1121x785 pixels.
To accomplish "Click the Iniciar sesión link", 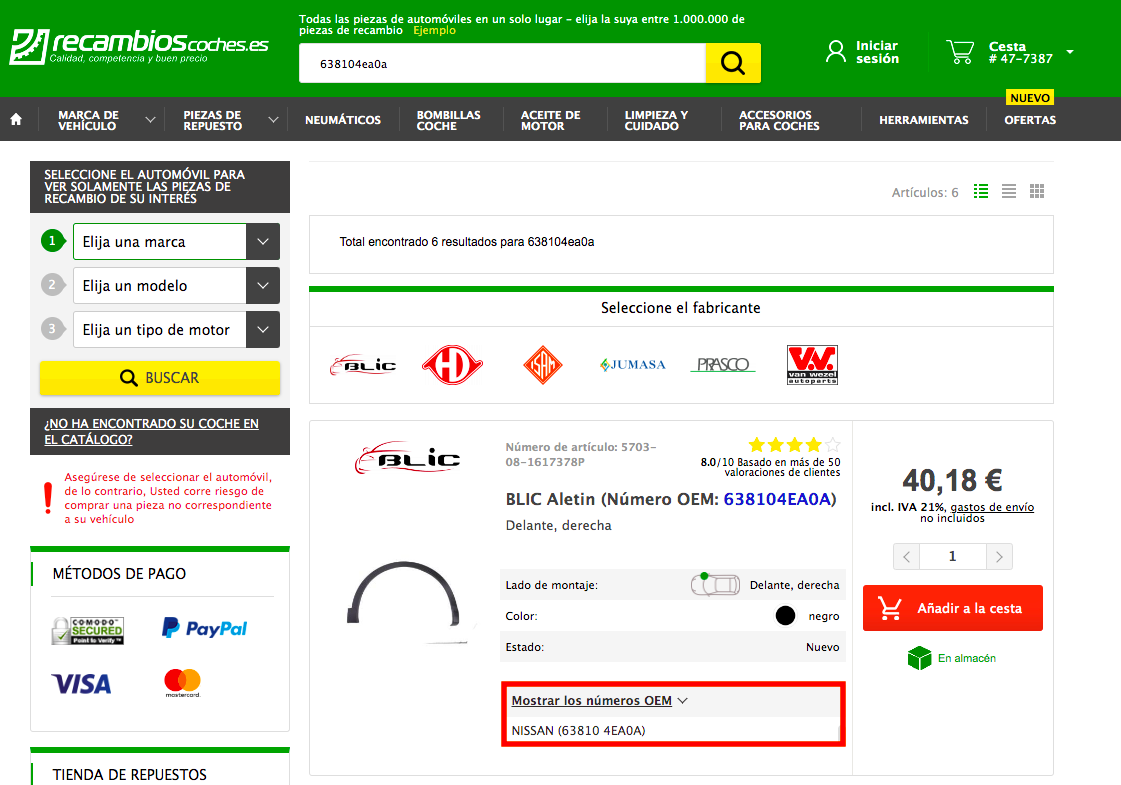I will (x=877, y=52).
